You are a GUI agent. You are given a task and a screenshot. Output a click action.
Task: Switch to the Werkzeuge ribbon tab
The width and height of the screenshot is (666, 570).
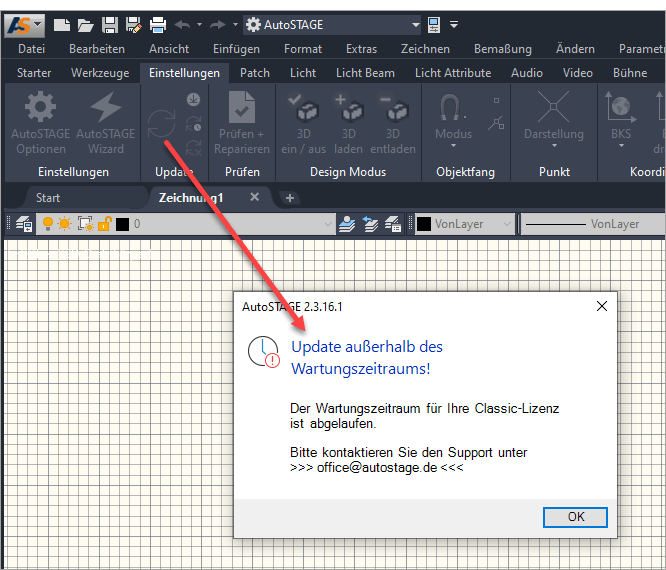(x=100, y=73)
